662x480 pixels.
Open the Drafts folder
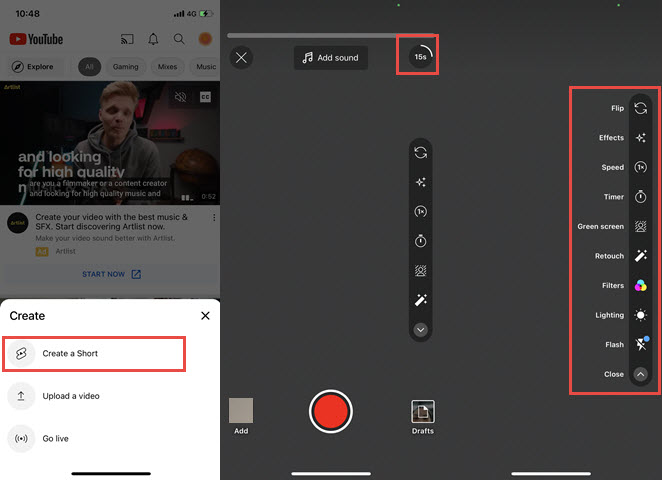pyautogui.click(x=423, y=412)
